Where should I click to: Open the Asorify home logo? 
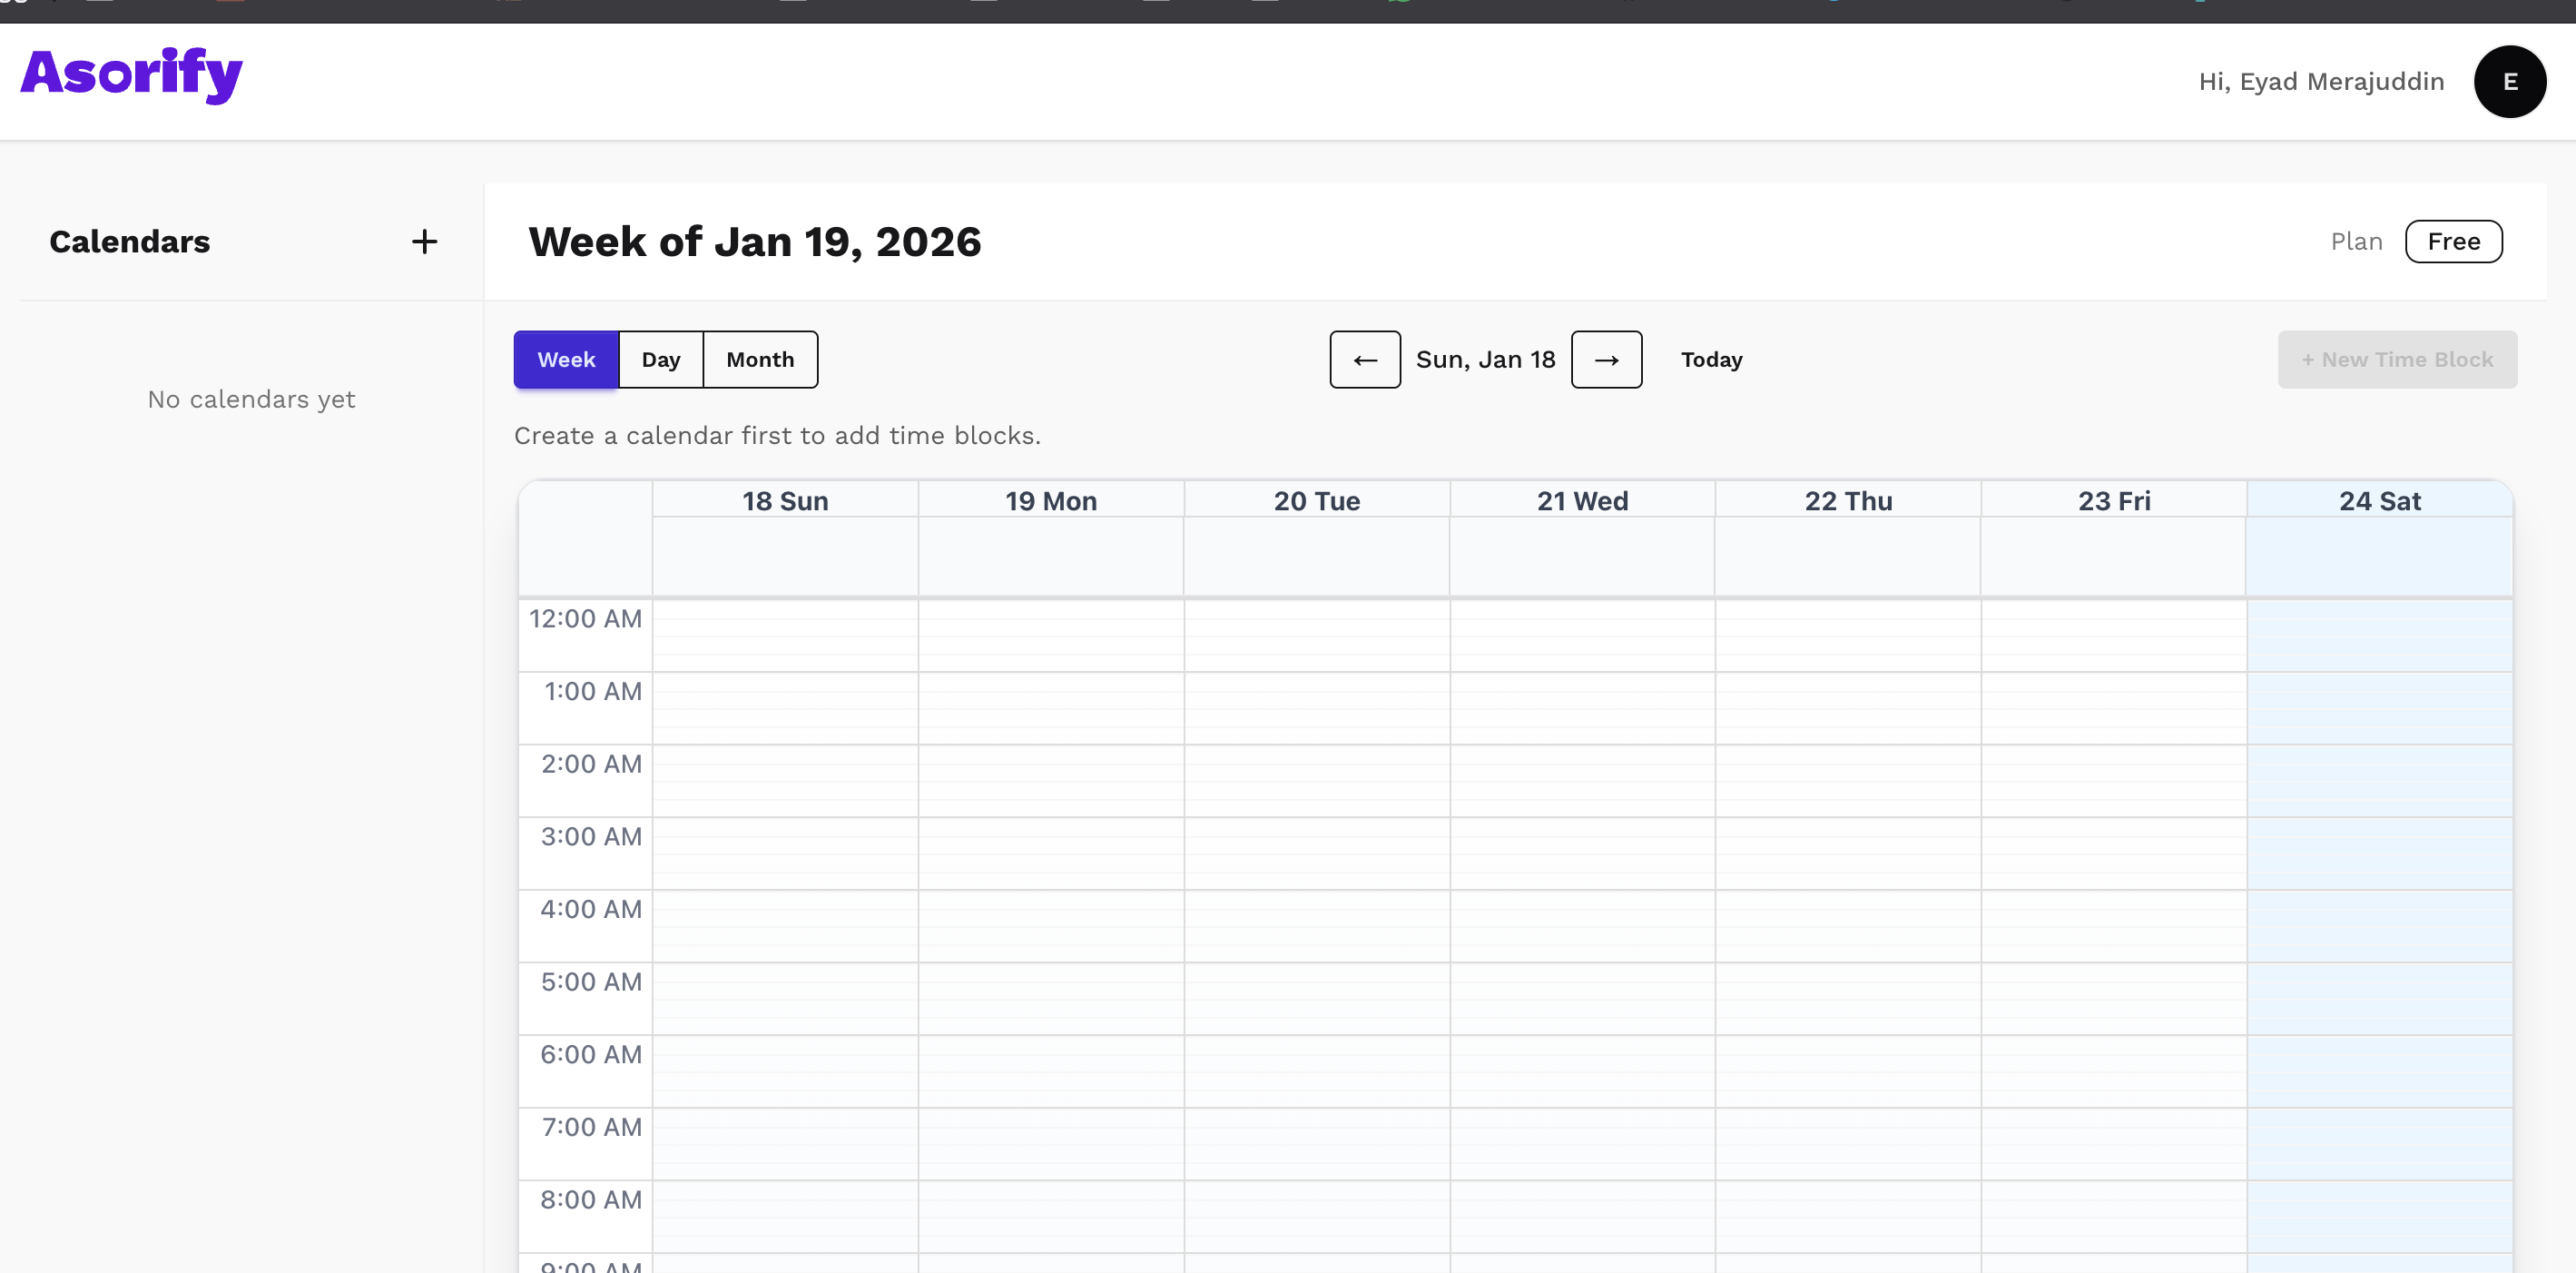(x=130, y=74)
